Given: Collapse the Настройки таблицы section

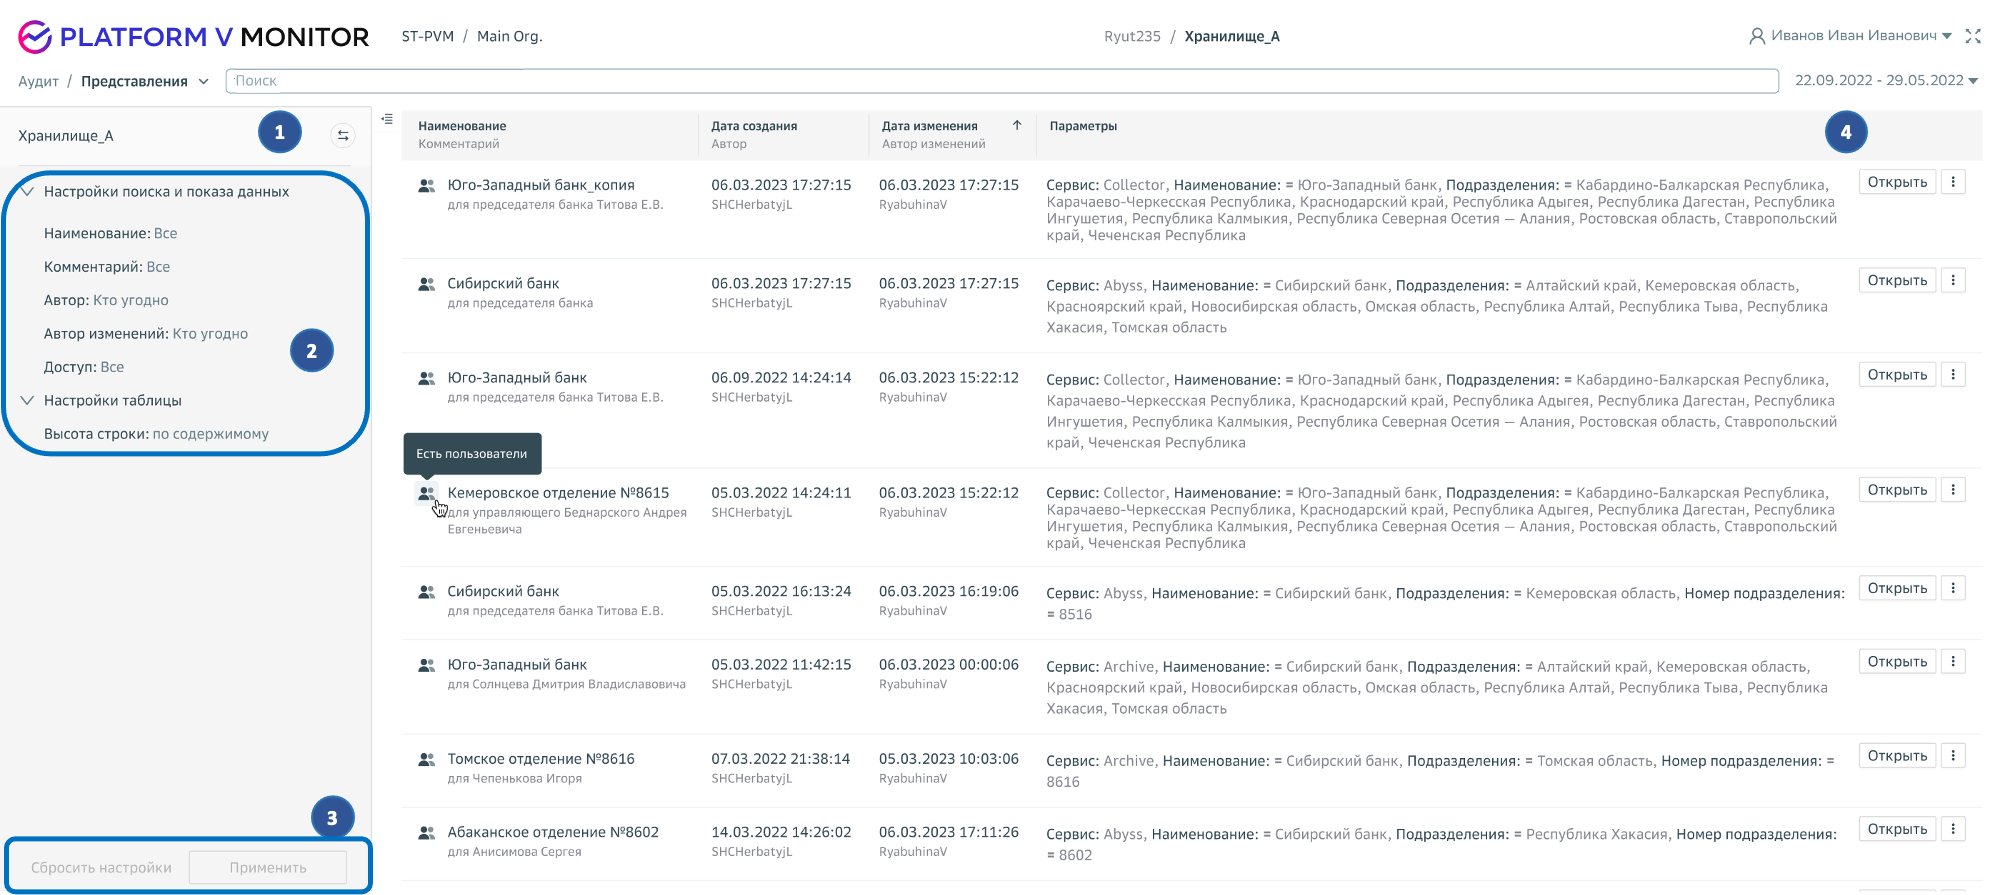Looking at the screenshot, I should (x=27, y=401).
